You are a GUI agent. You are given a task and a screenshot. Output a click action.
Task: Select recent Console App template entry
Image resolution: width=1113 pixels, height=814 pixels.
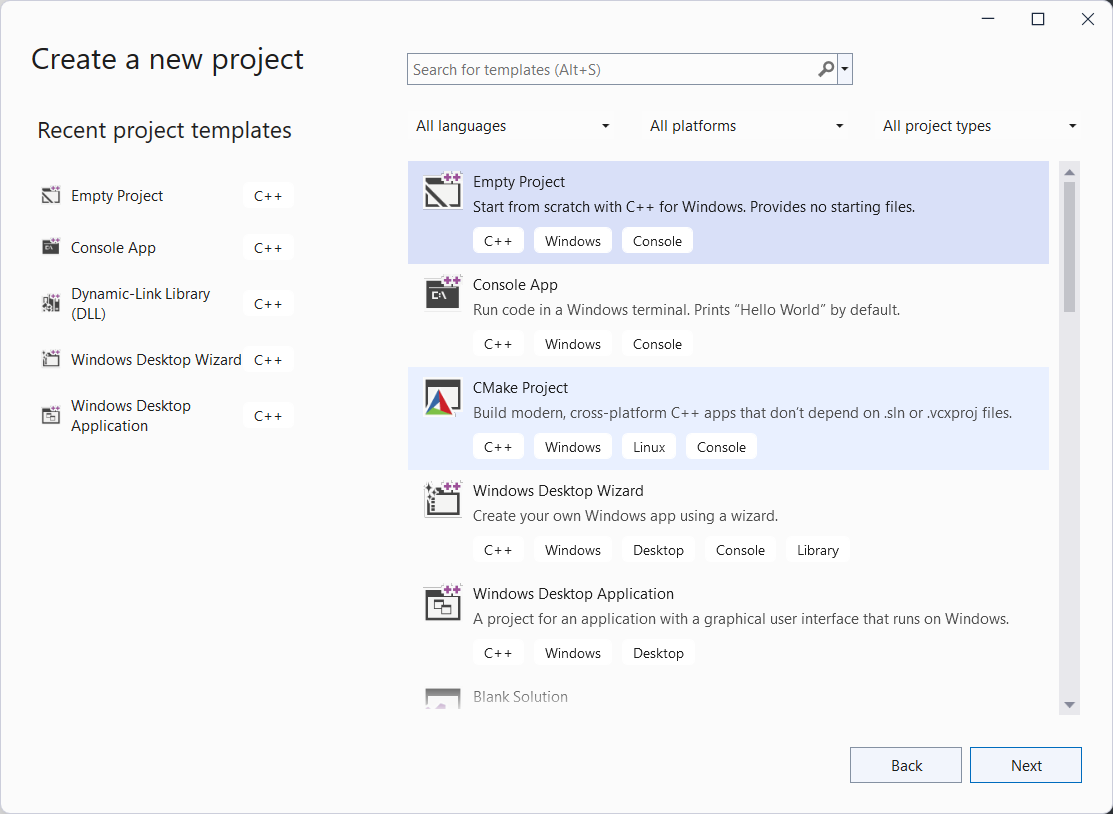click(x=113, y=248)
